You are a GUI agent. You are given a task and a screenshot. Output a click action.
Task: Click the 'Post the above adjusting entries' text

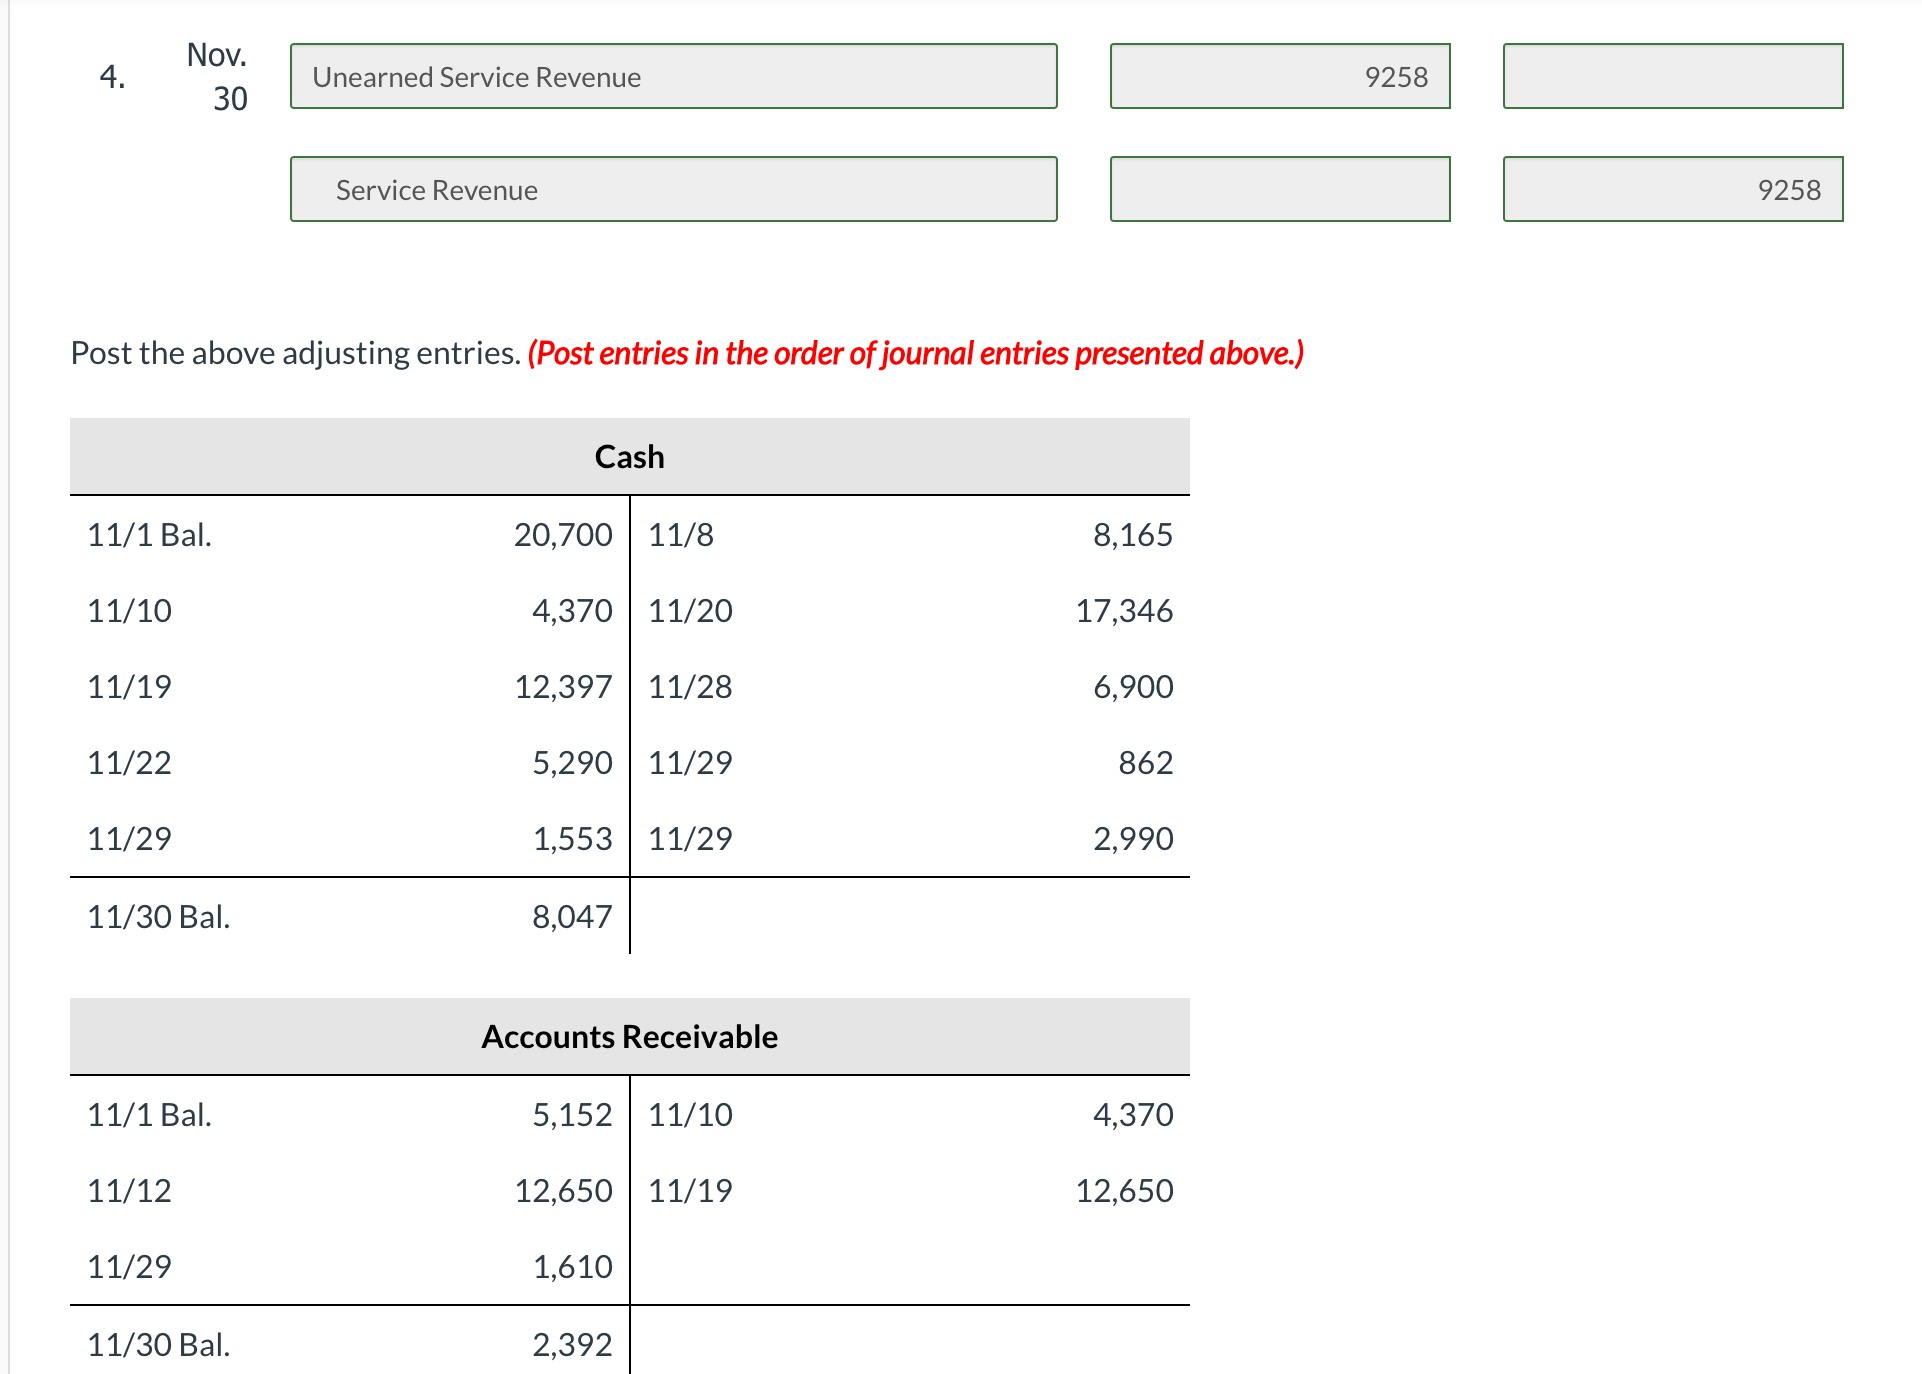(x=295, y=353)
